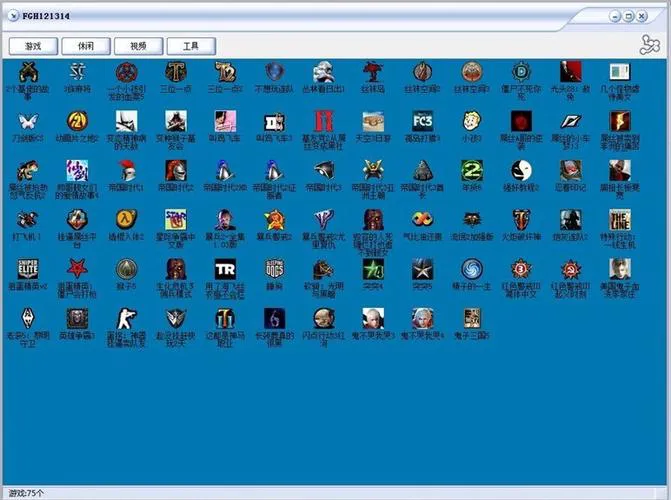Launch the 仙剑 calligraphy icon
Viewport: 671px width, 500px height.
point(77,171)
